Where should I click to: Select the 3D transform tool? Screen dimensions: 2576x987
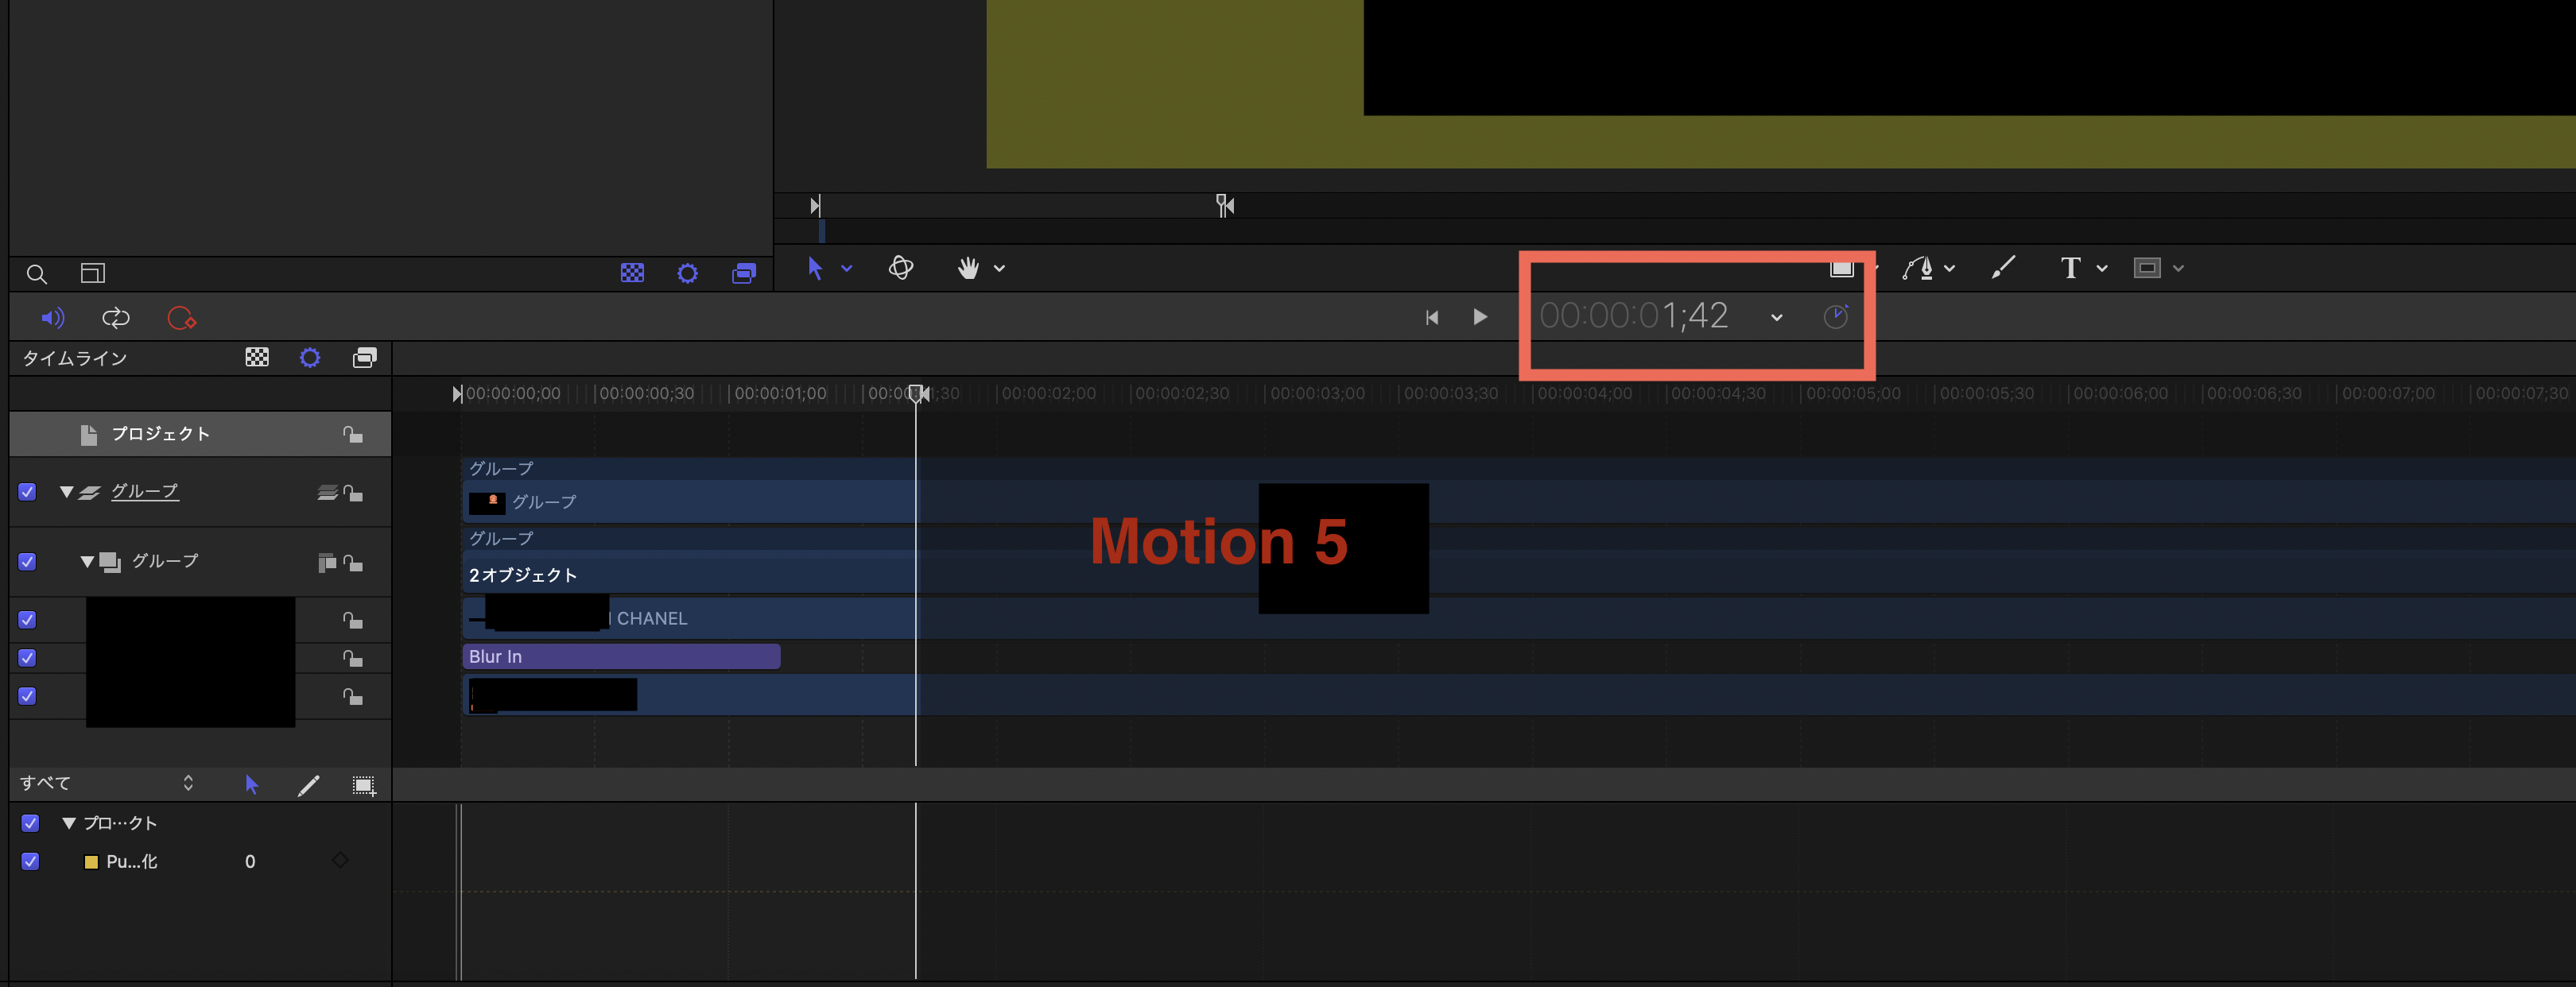(900, 267)
